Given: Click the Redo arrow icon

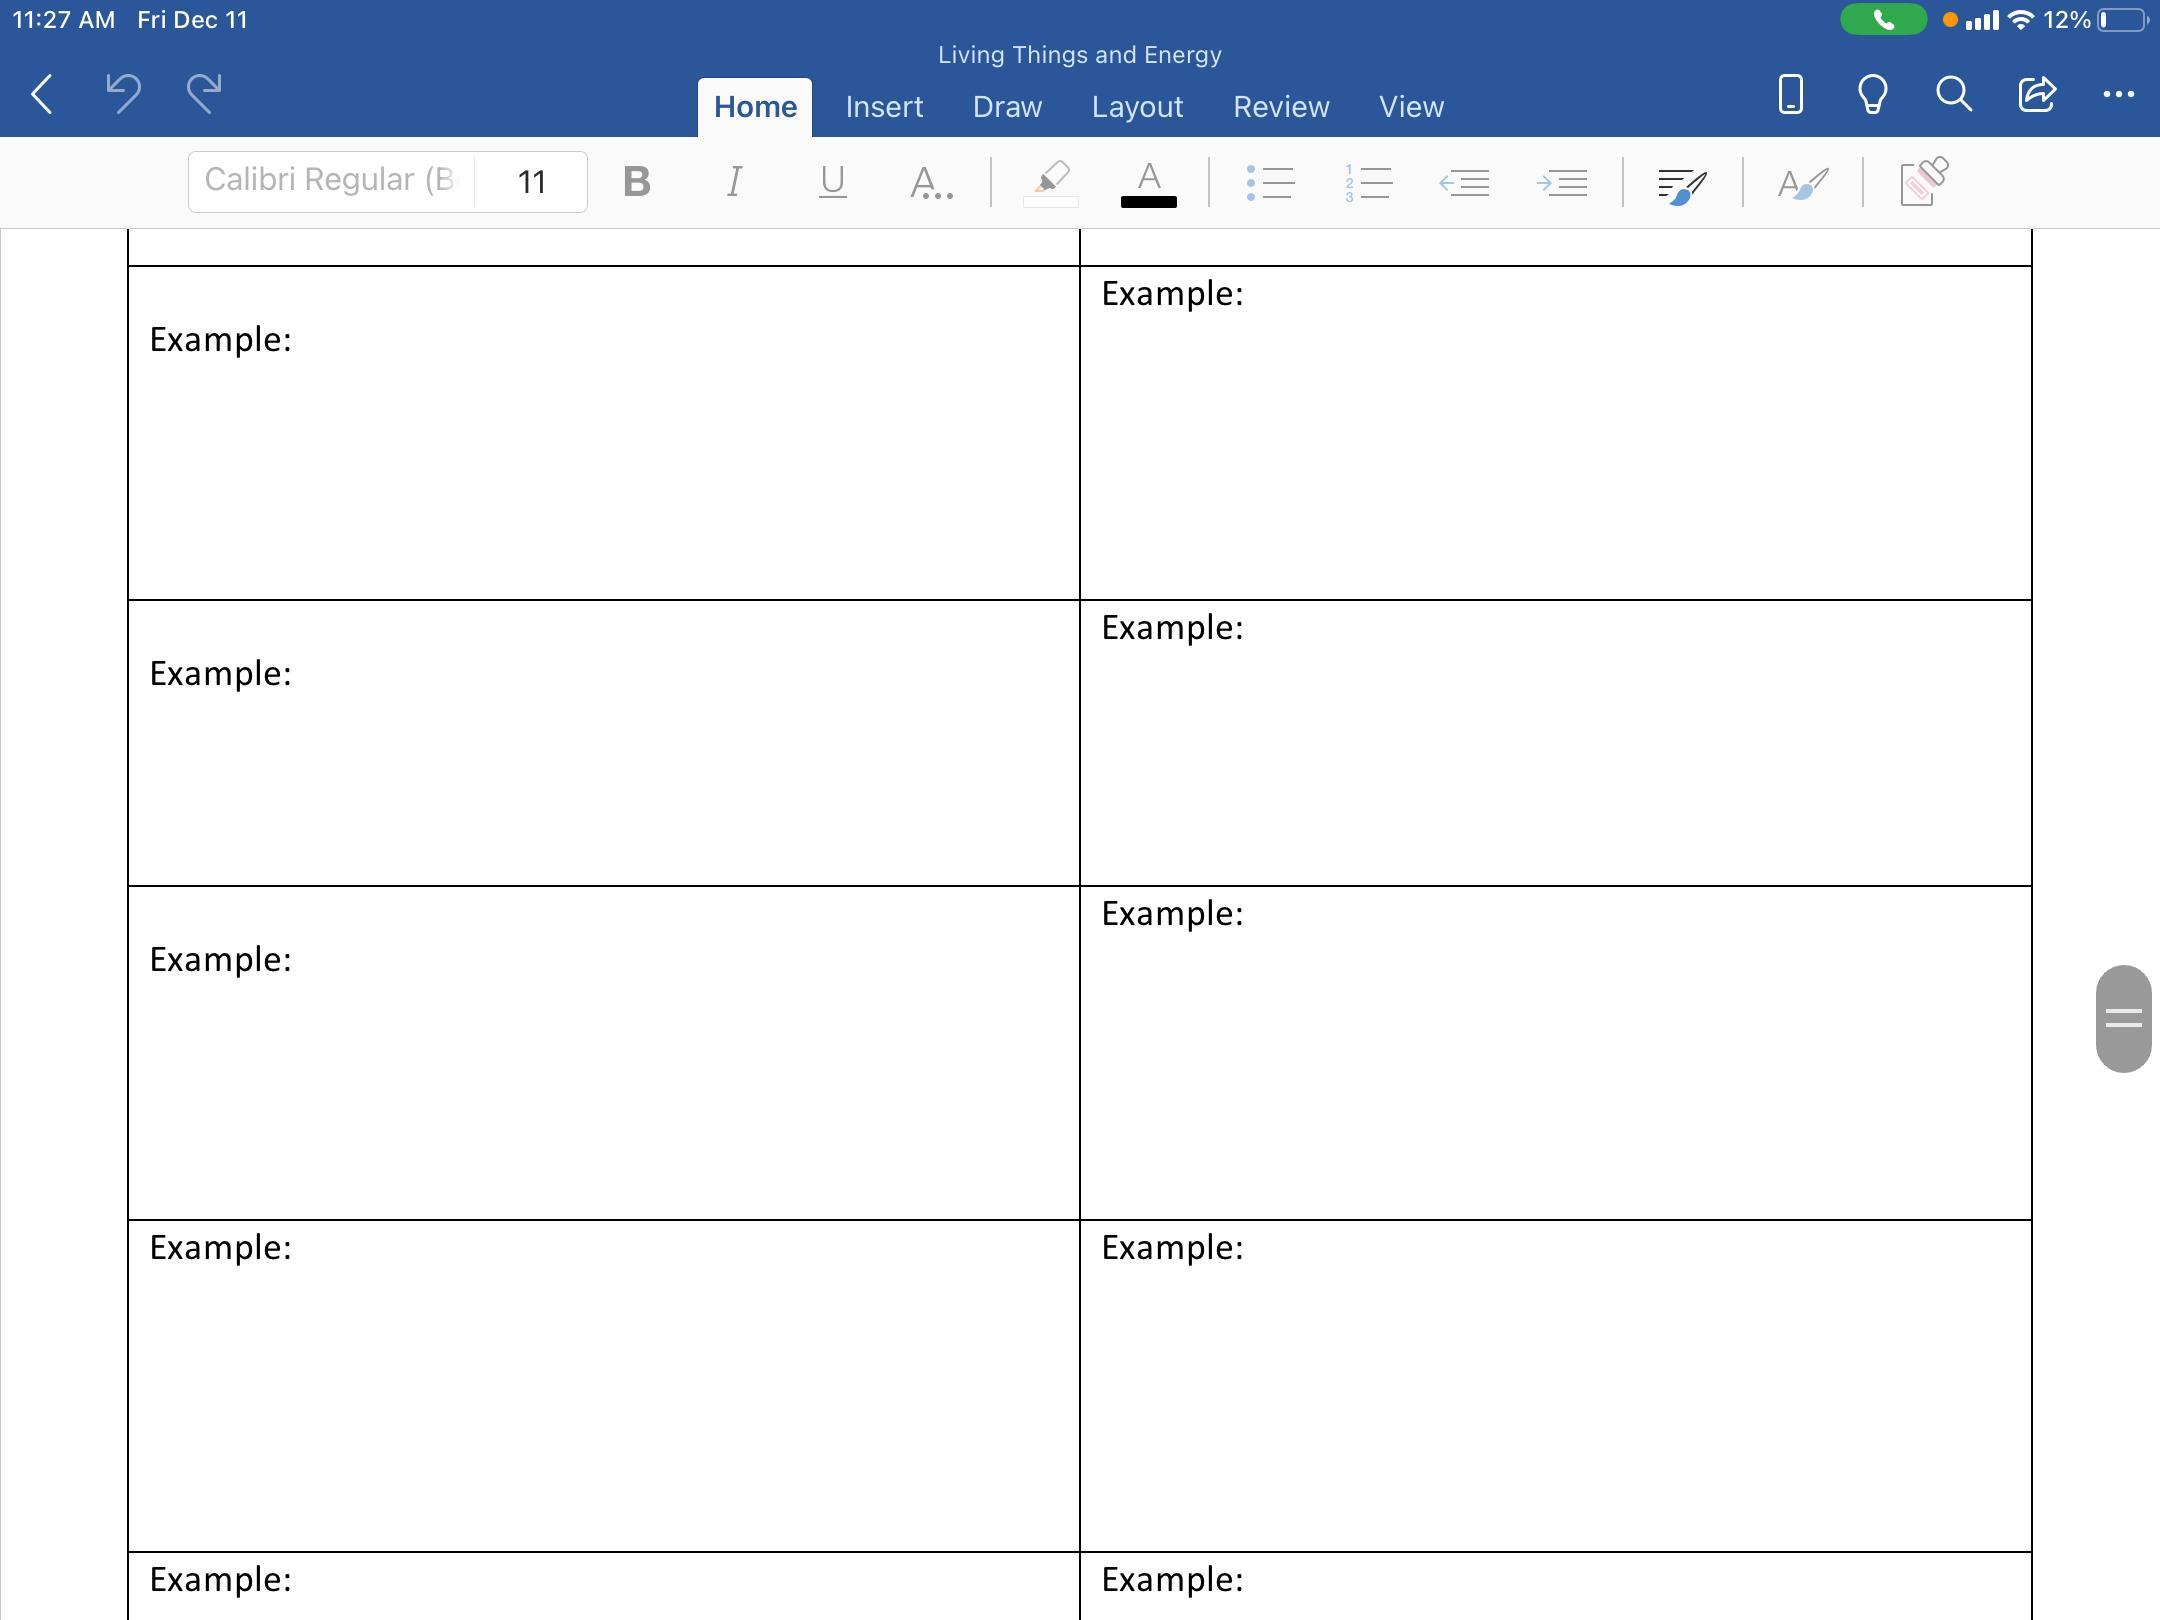Looking at the screenshot, I should coord(204,94).
